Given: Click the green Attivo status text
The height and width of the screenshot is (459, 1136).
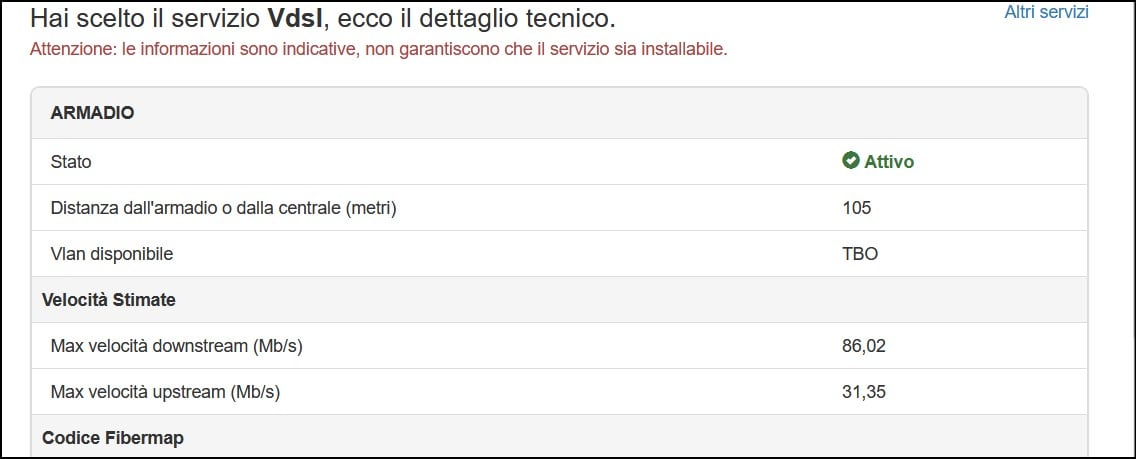Looking at the screenshot, I should pos(889,161).
